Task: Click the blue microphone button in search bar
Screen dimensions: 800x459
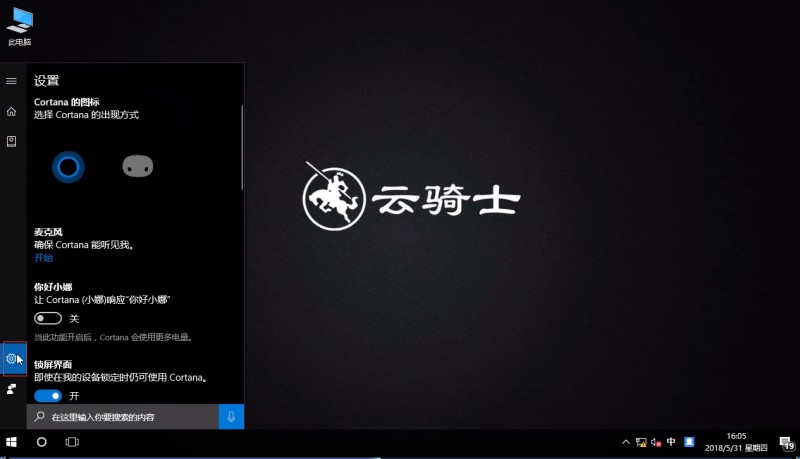Action: (x=231, y=417)
